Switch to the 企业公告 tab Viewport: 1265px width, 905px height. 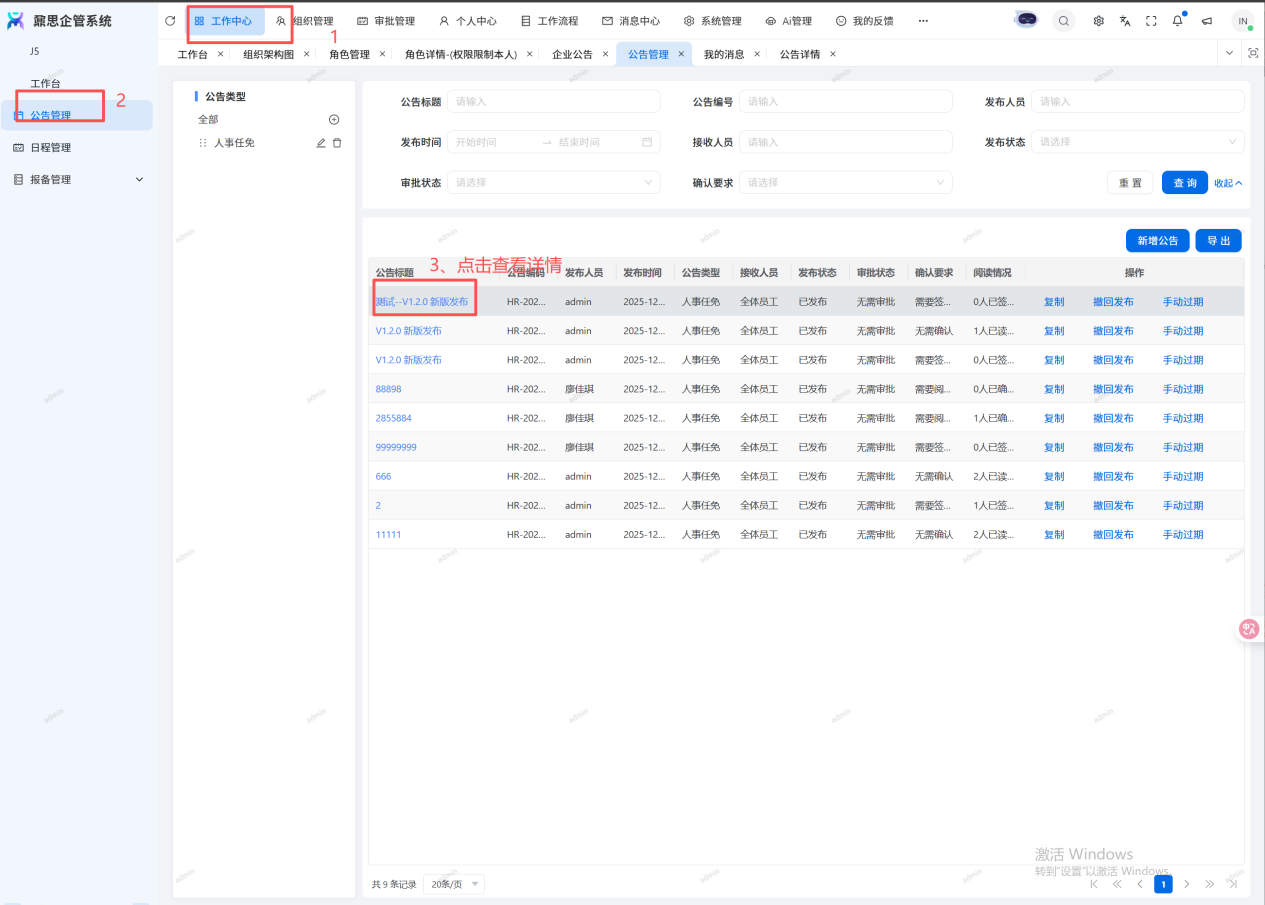pyautogui.click(x=572, y=54)
